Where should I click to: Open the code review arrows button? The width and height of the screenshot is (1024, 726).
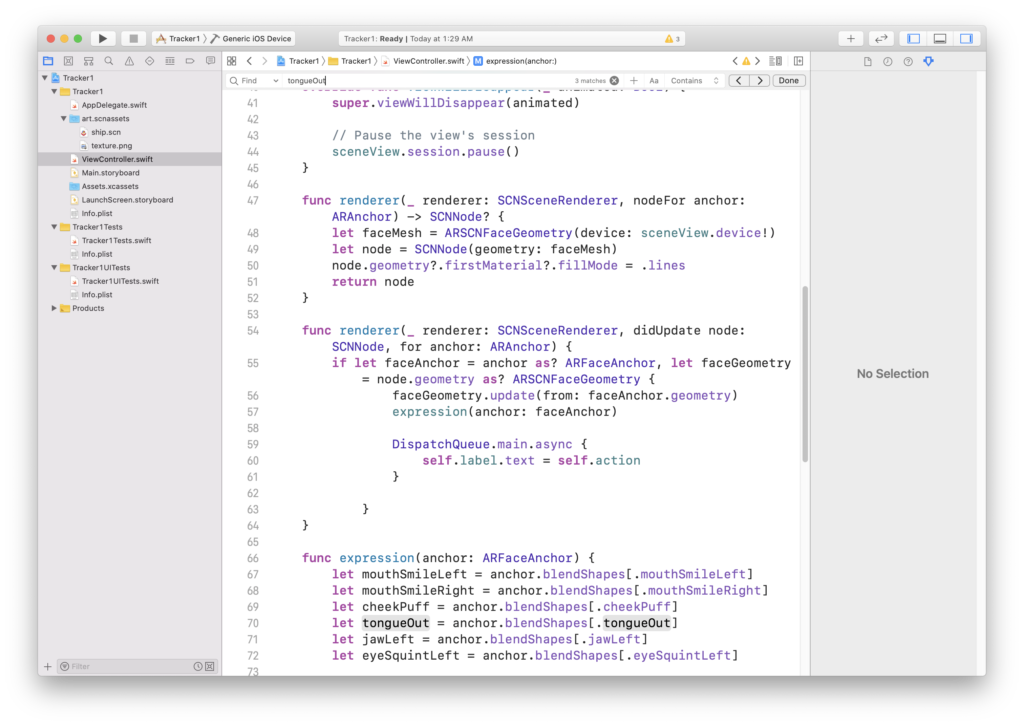[x=881, y=38]
